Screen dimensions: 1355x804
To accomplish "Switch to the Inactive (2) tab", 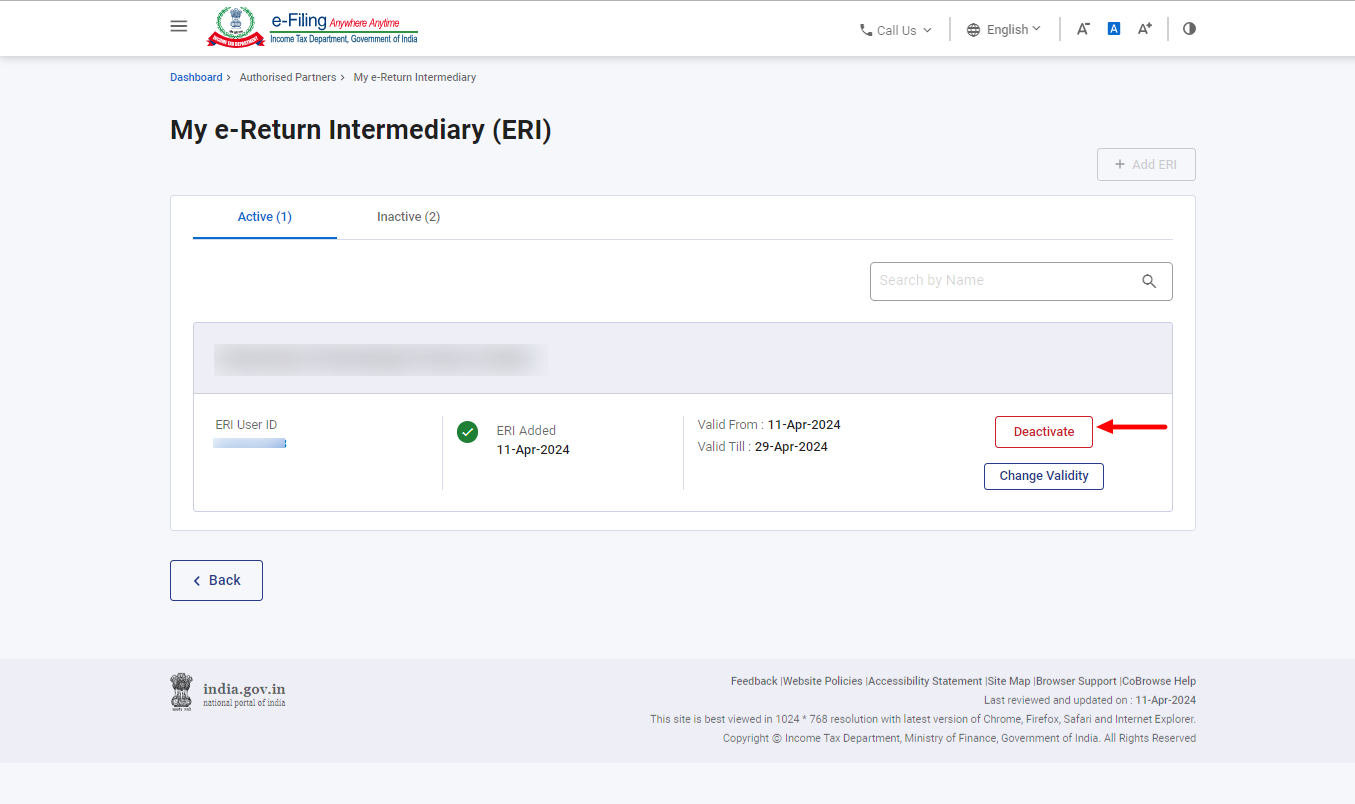I will [x=408, y=216].
